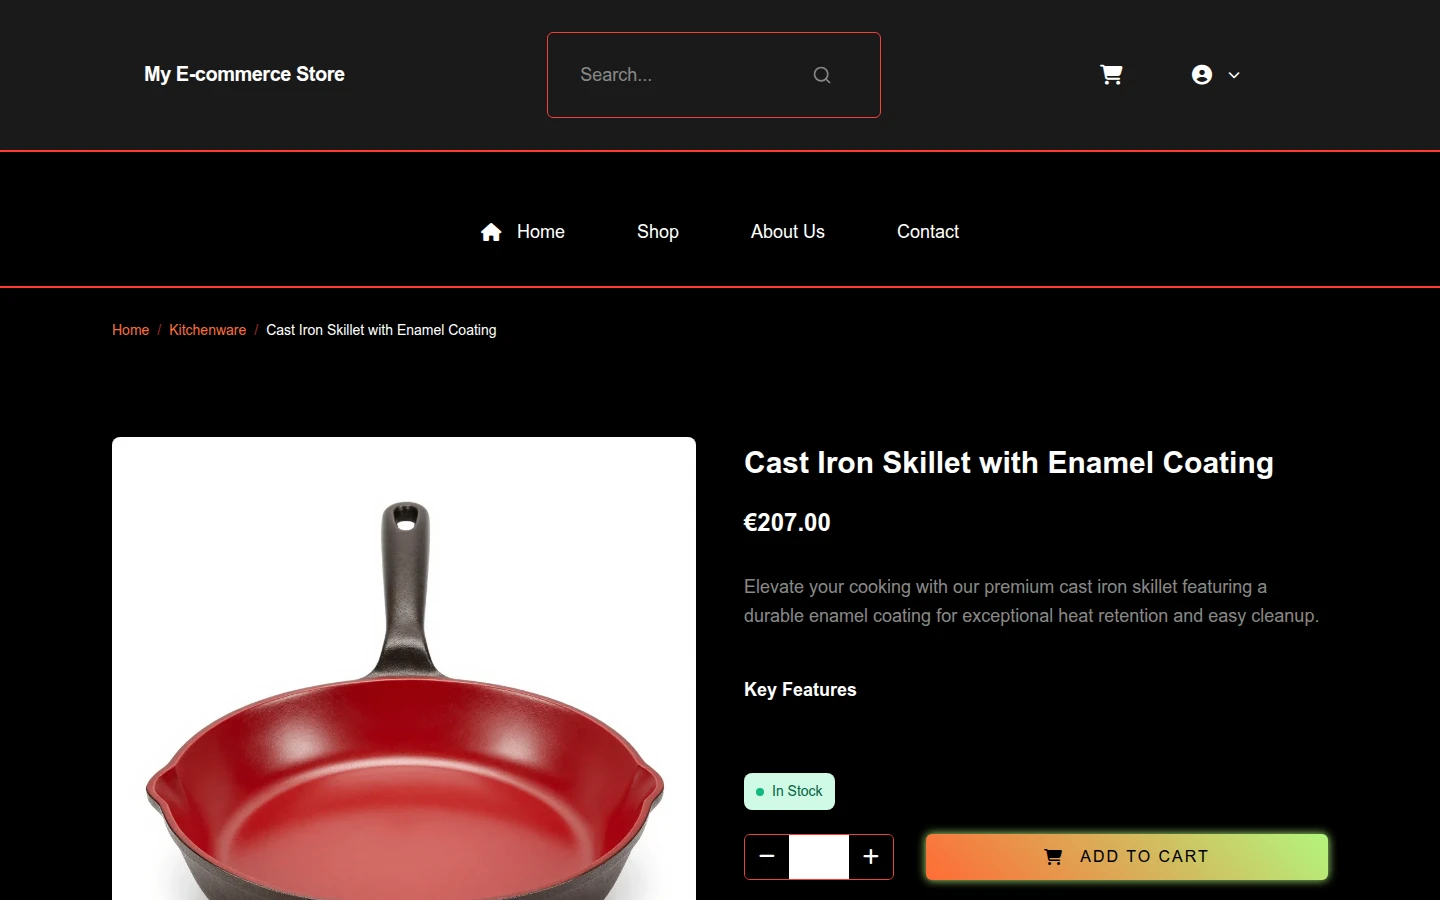The height and width of the screenshot is (900, 1440).
Task: Click the ADD TO CART button
Action: (1127, 857)
